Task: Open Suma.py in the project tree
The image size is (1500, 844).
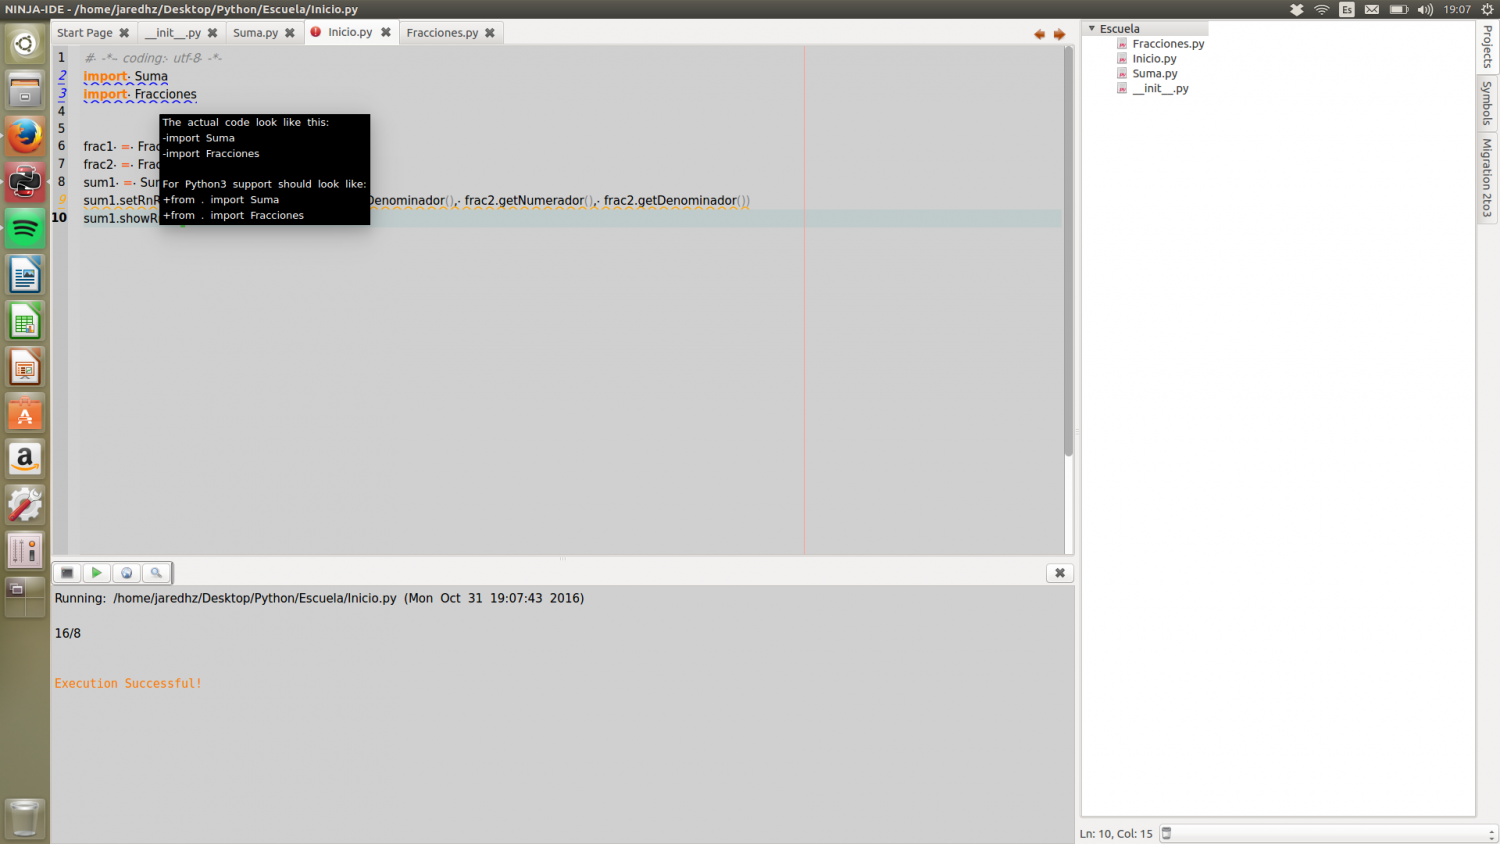Action: click(1155, 74)
